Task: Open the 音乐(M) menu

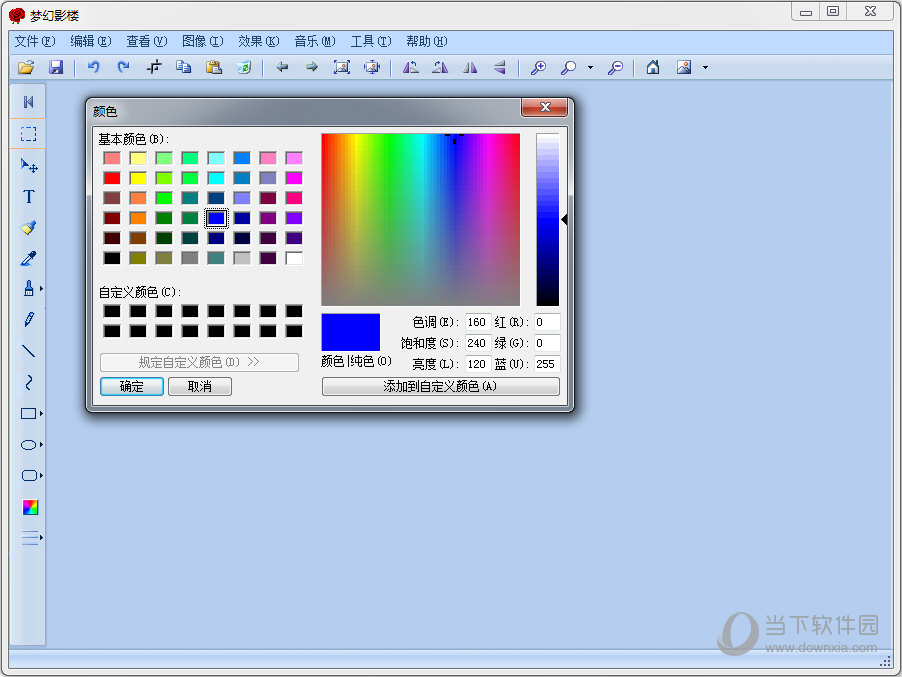Action: pos(314,41)
